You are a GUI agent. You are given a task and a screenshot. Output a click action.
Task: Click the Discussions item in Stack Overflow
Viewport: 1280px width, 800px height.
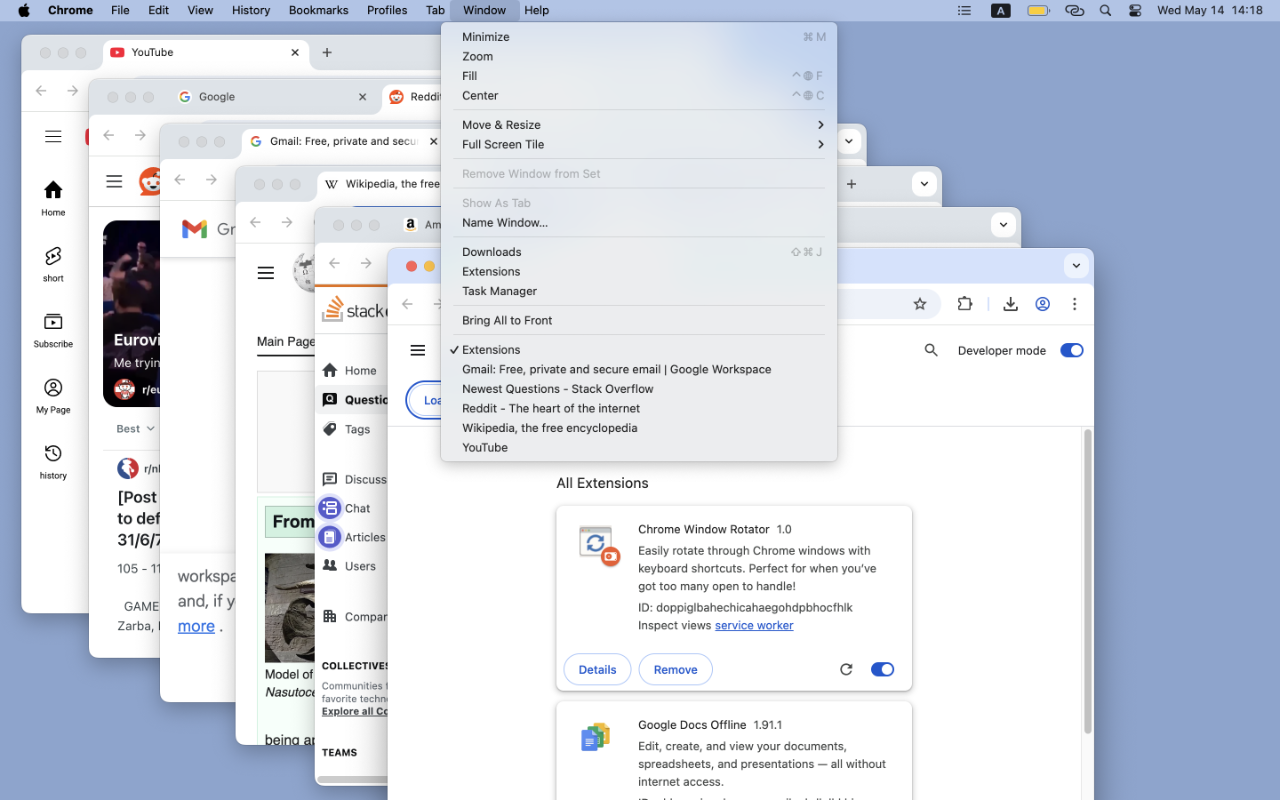353,479
